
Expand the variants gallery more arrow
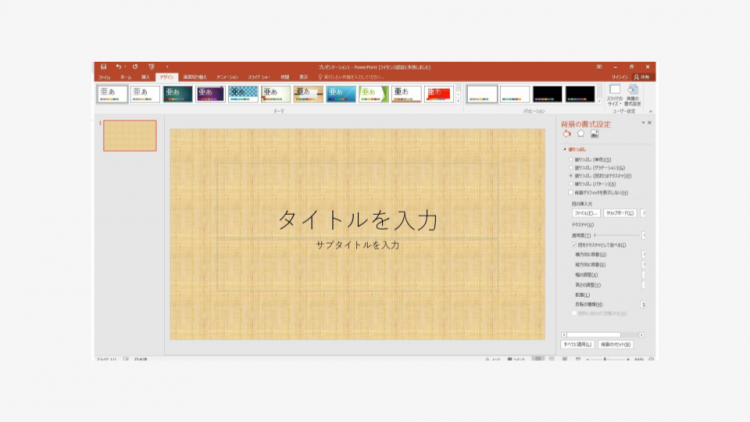click(x=599, y=101)
